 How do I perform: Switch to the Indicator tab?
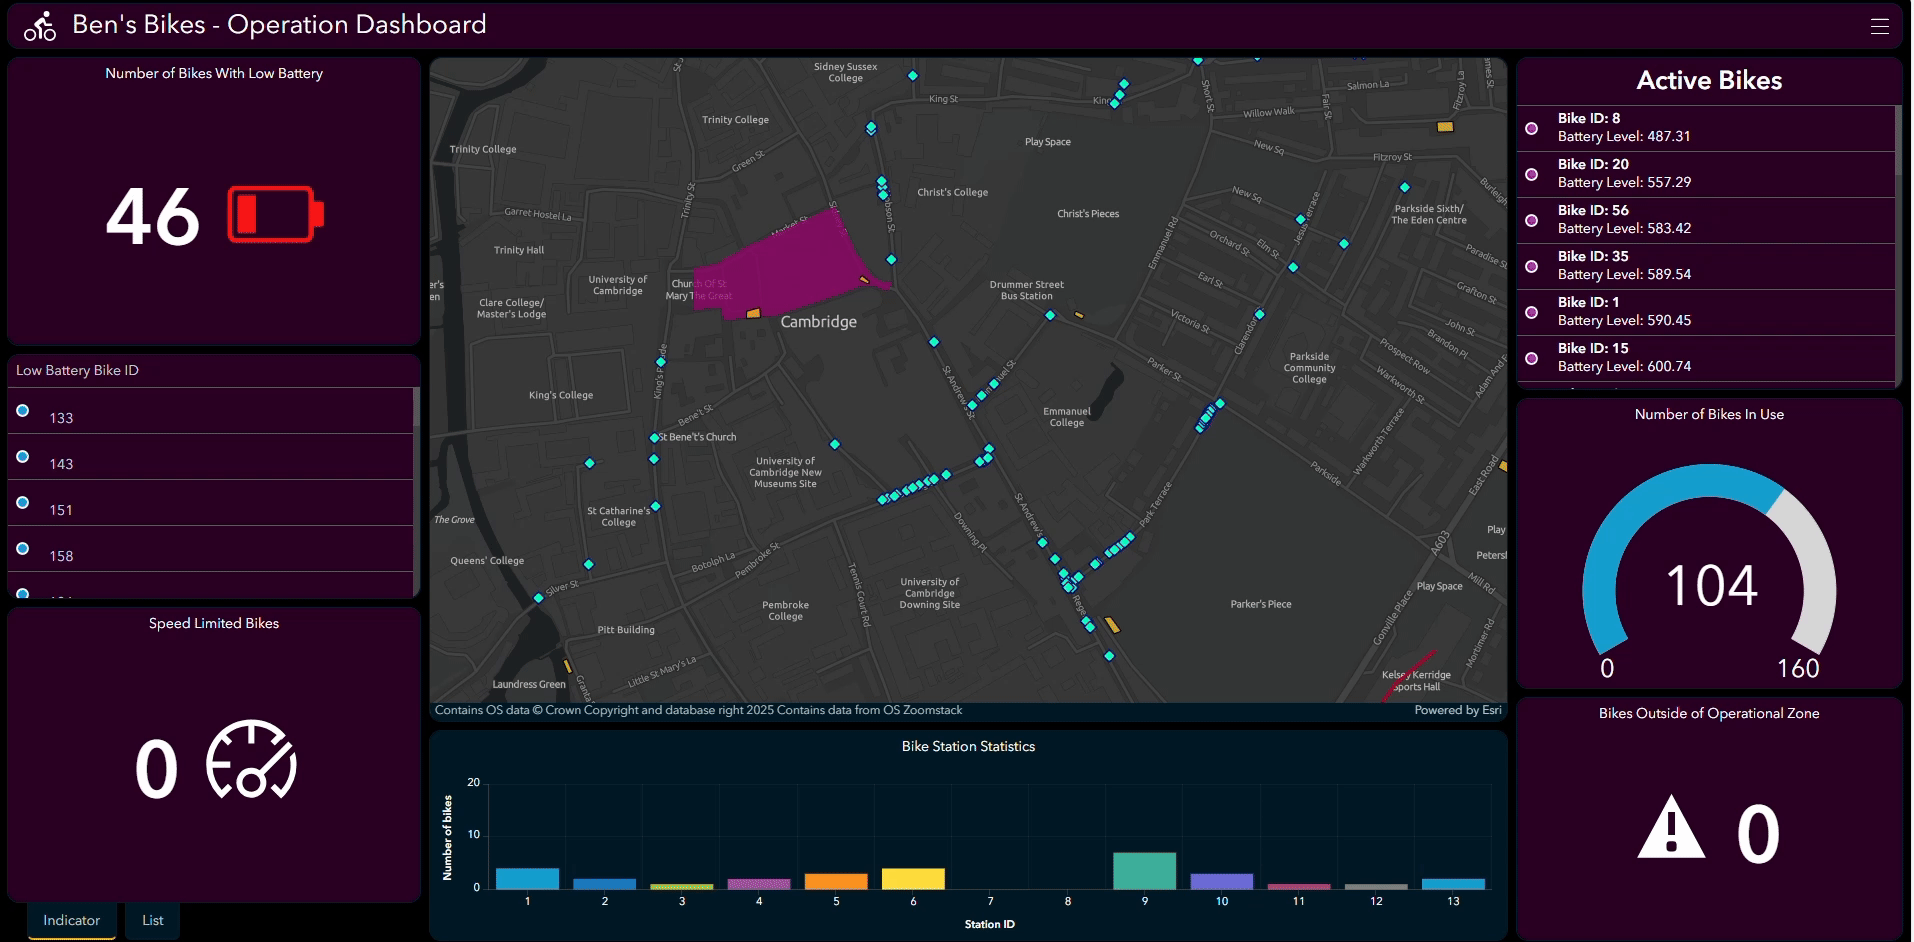tap(71, 920)
